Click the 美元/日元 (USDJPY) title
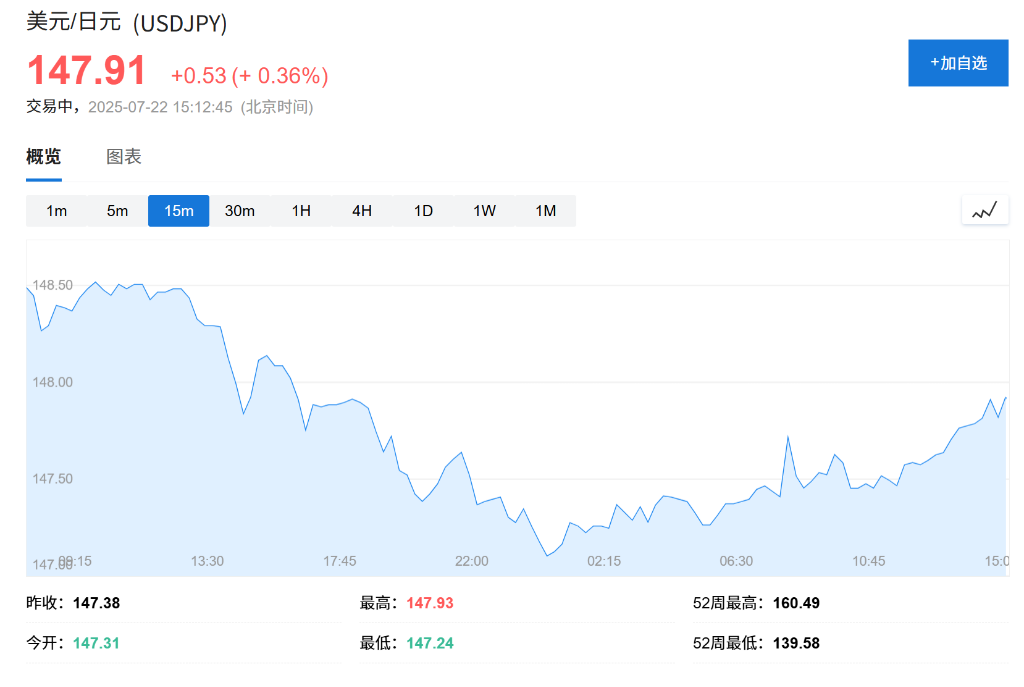Viewport: 1024px width, 687px height. point(127,22)
